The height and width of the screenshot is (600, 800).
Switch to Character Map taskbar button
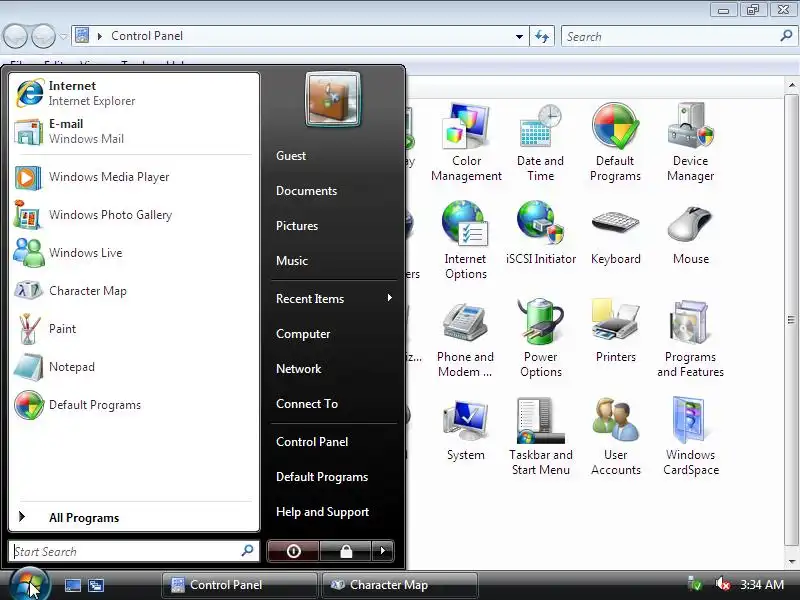coord(399,585)
